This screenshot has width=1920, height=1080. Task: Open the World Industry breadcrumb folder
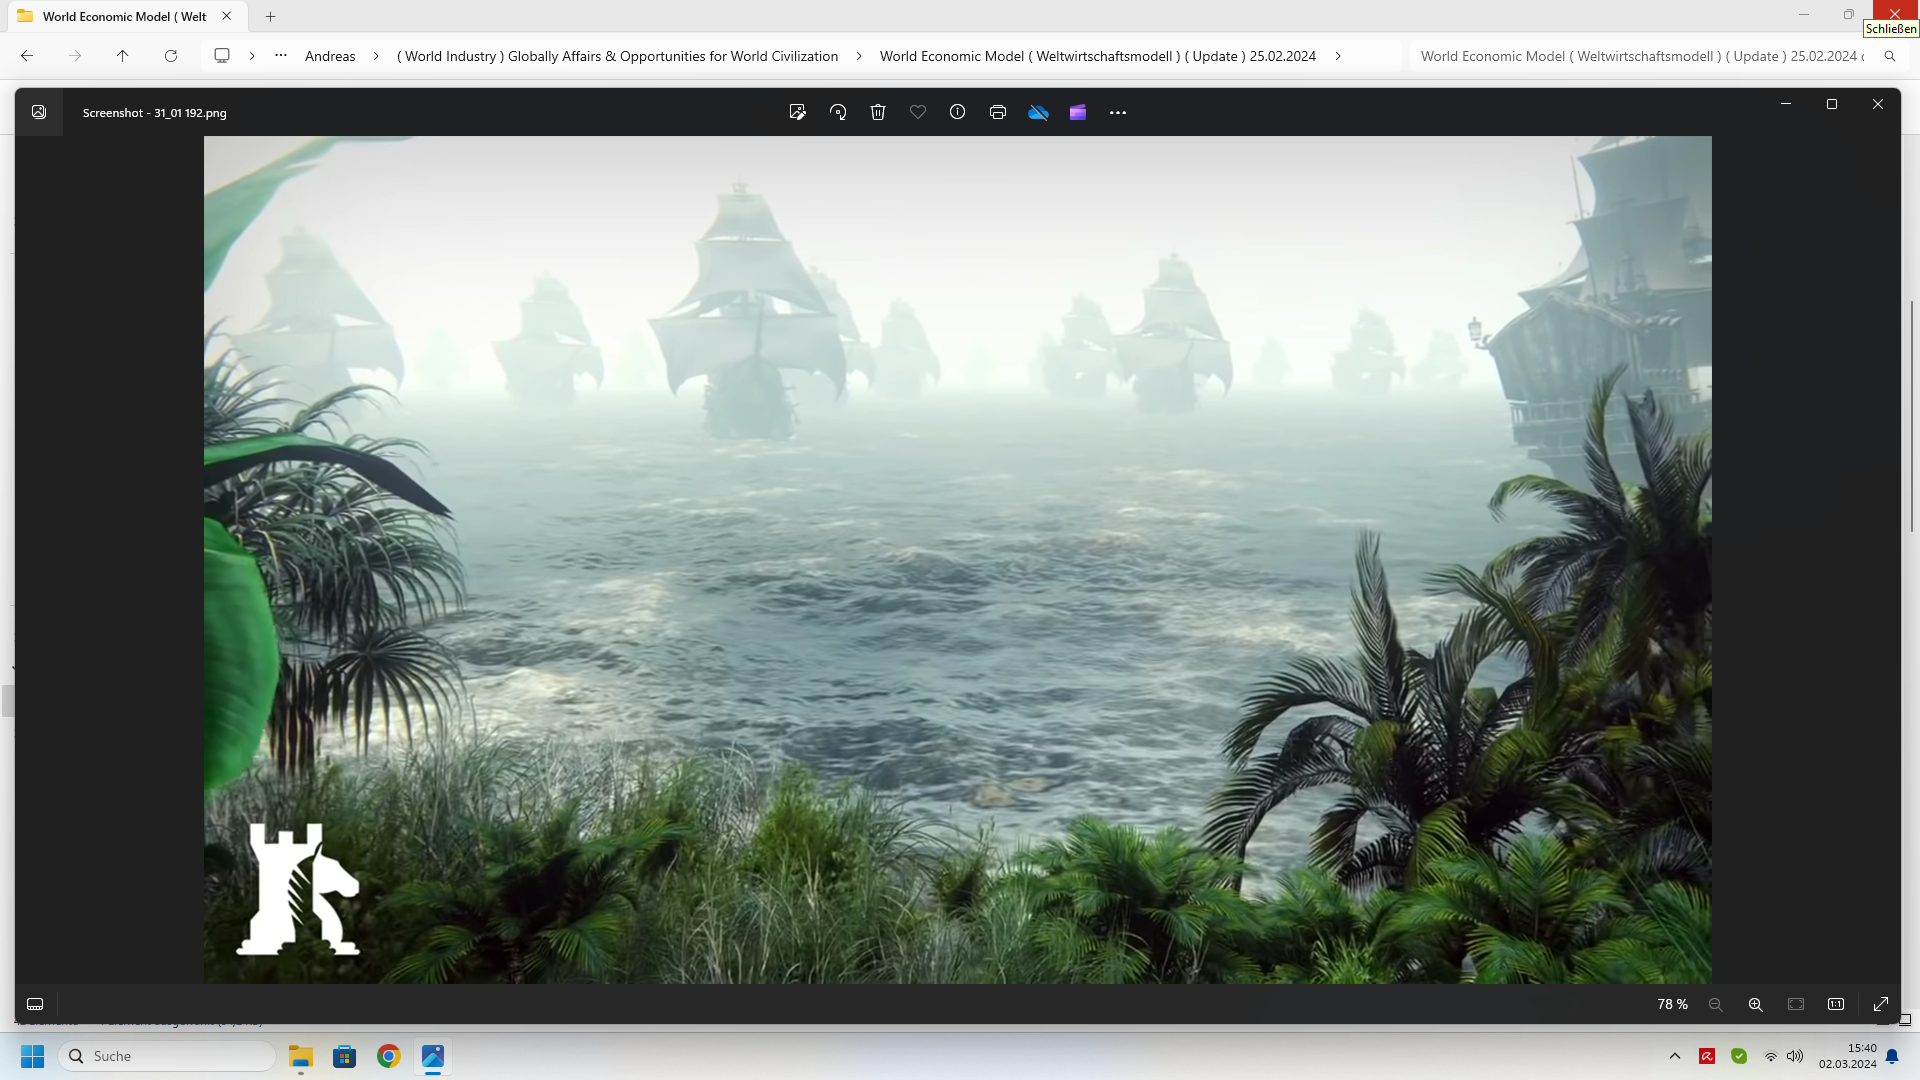617,56
